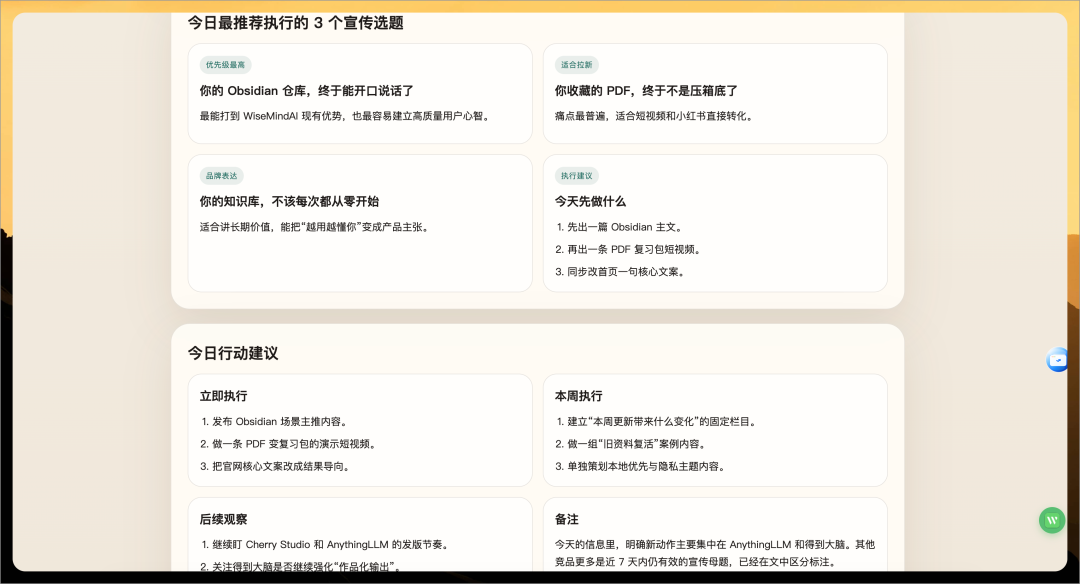This screenshot has height=584, width=1080.
Task: Click the 立即执行 card title
Action: tap(223, 396)
